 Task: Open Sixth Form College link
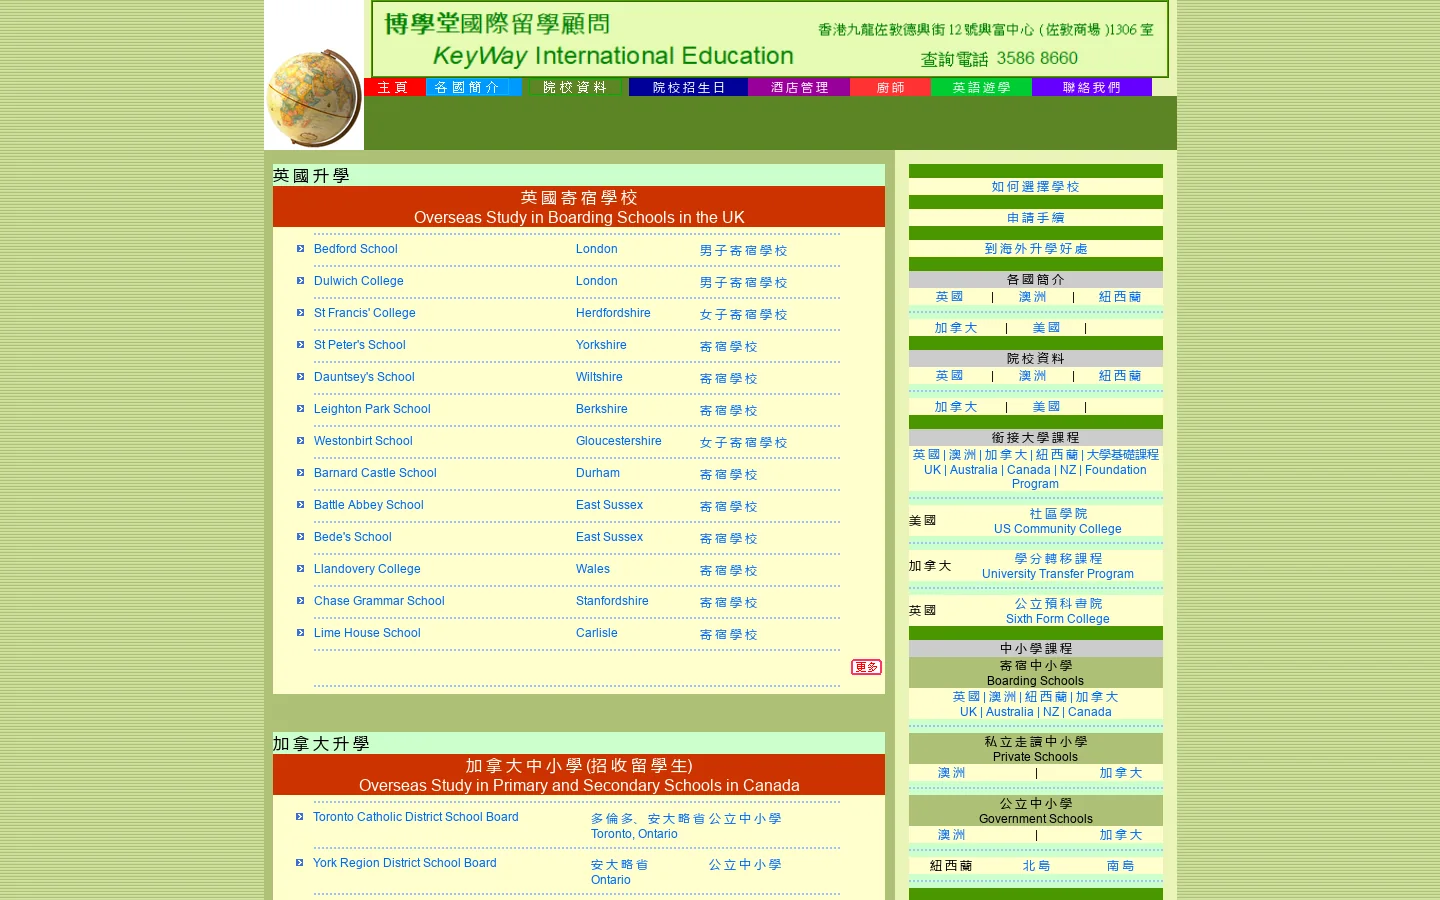[1058, 619]
